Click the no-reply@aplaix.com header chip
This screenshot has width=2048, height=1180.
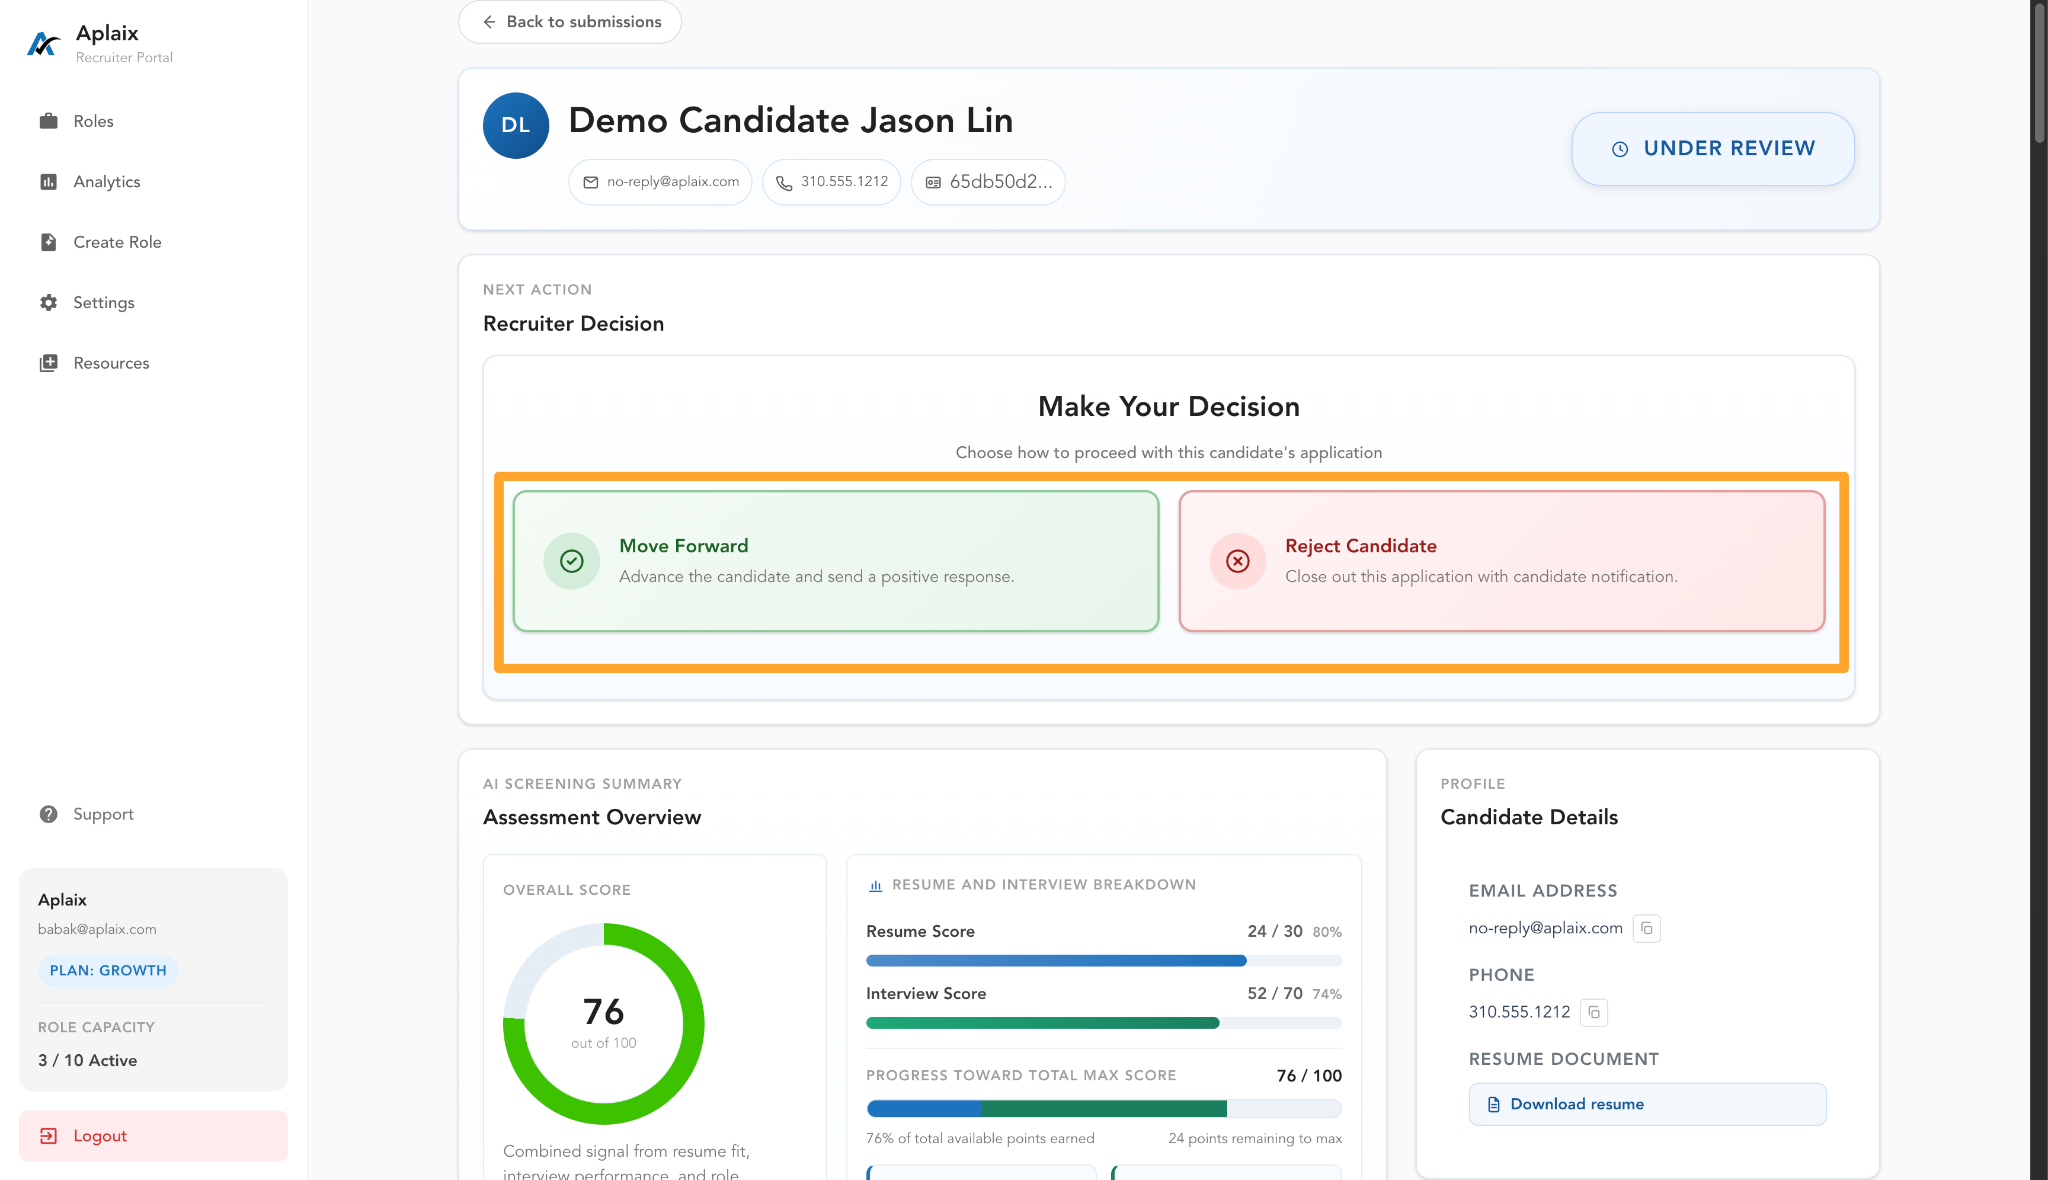point(660,182)
